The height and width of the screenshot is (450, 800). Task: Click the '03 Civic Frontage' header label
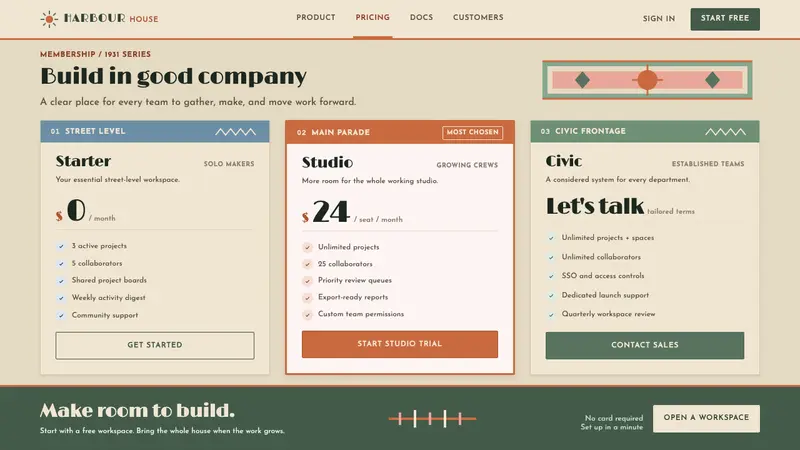tap(583, 131)
